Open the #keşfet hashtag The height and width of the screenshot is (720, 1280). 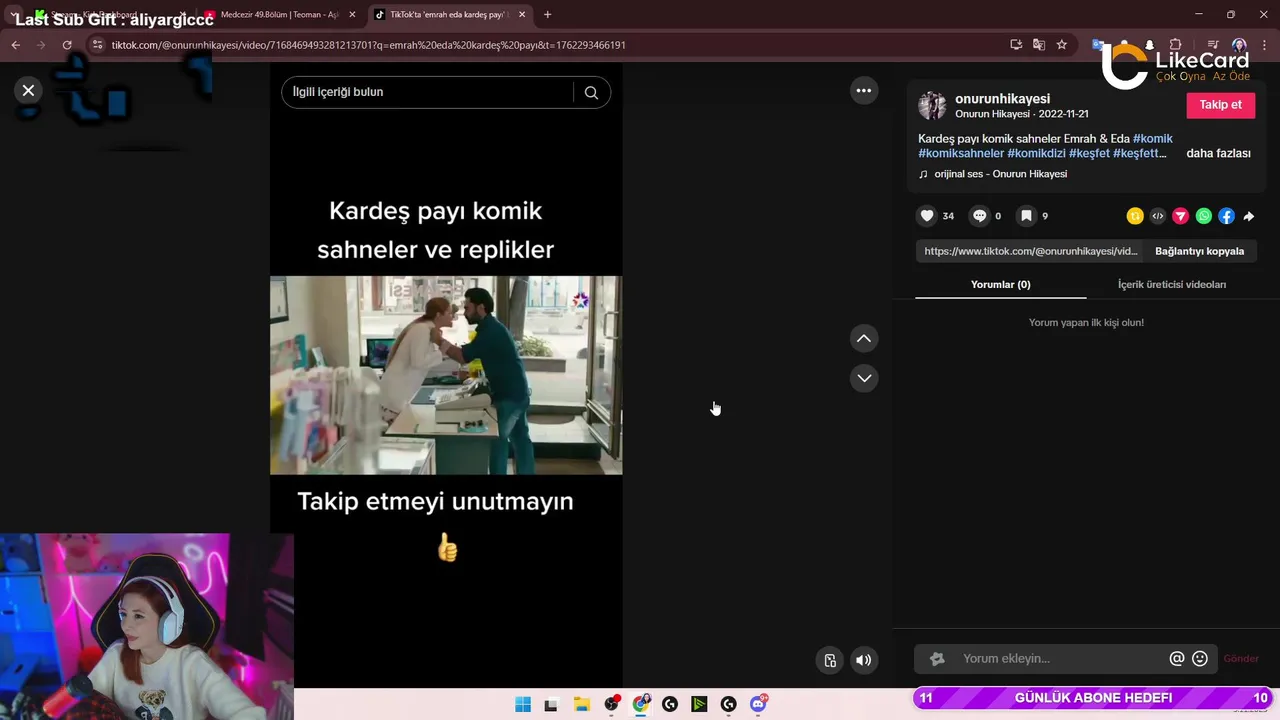[x=1088, y=153]
